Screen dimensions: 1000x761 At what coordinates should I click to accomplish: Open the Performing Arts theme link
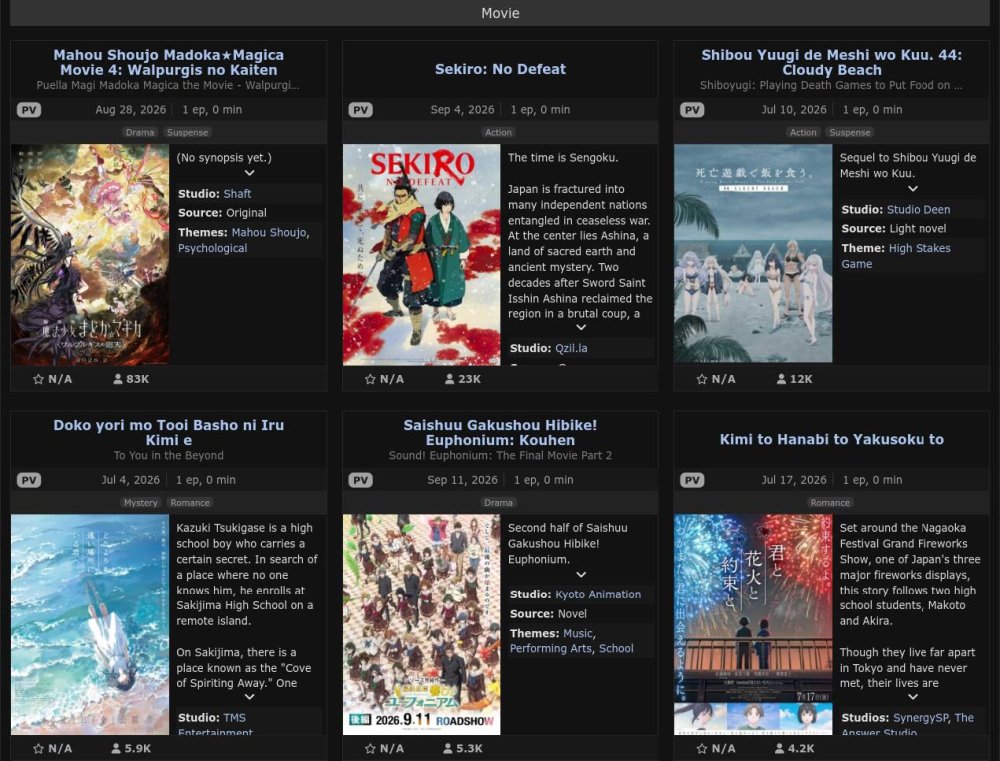550,649
